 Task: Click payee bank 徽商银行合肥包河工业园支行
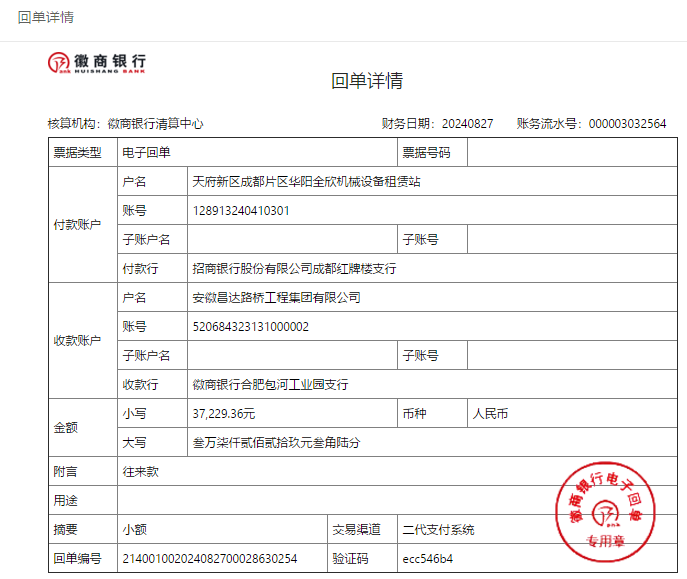point(270,385)
